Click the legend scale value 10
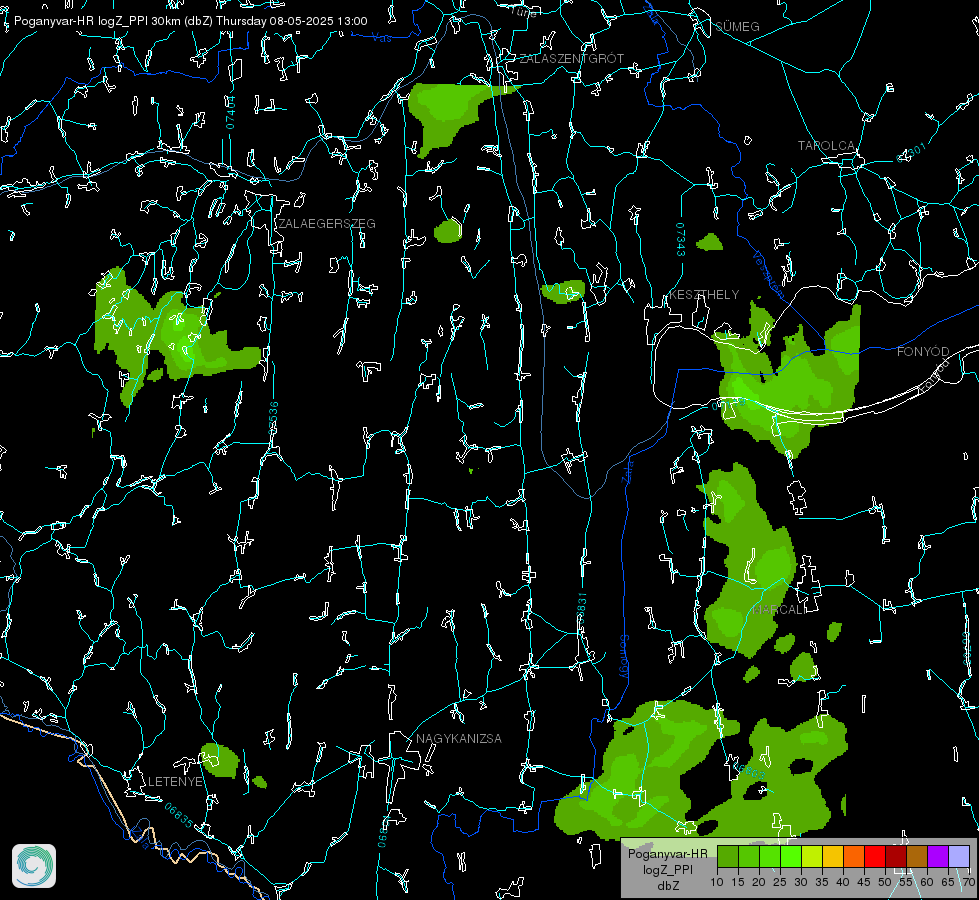979x900 pixels. pyautogui.click(x=717, y=882)
